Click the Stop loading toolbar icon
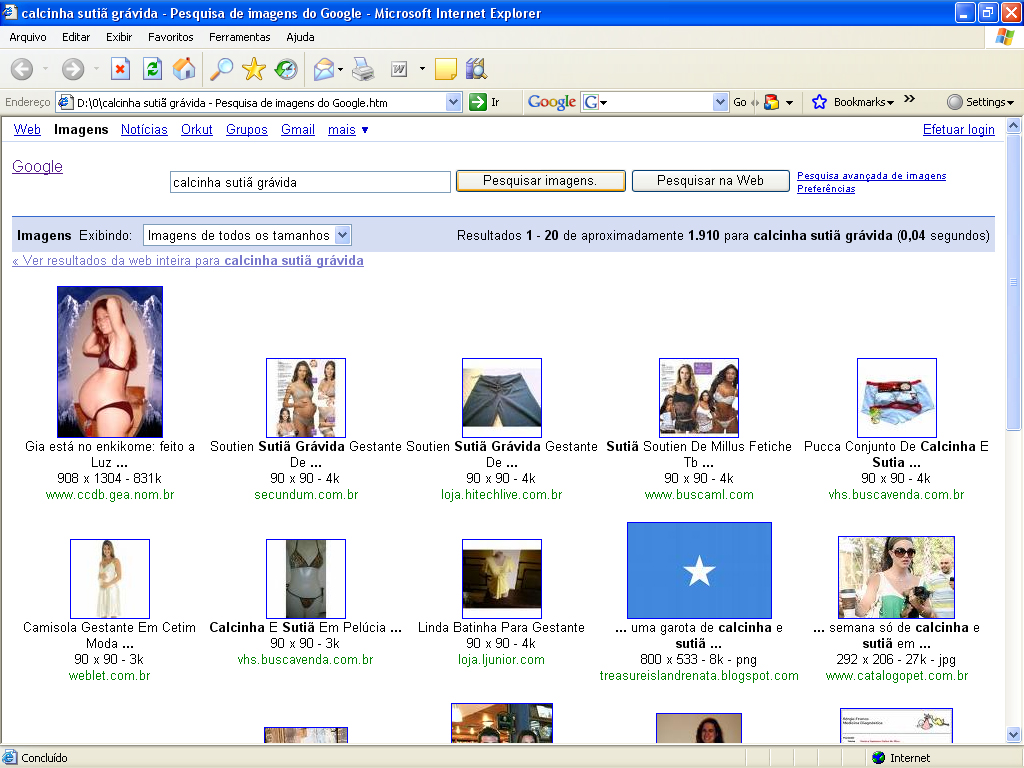The image size is (1024, 768). click(x=120, y=69)
